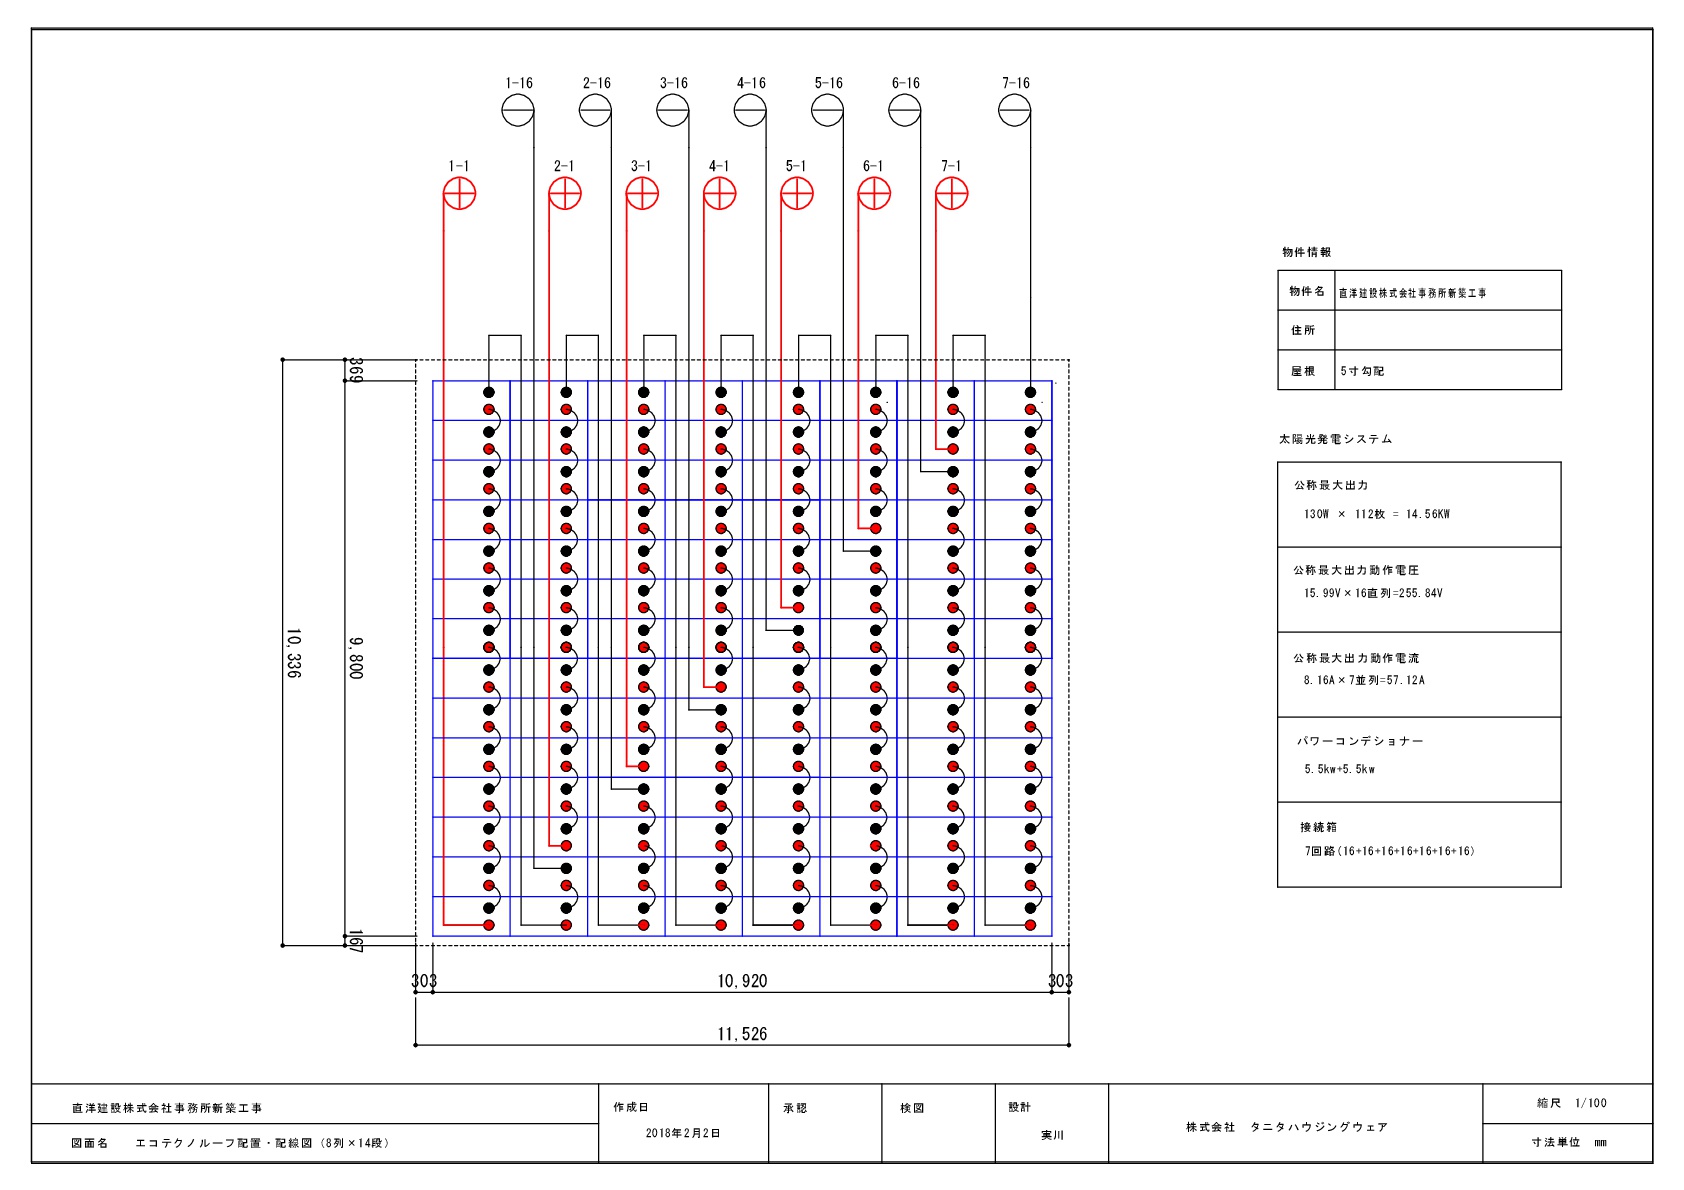
Task: Click the red positive terminal symbol 7-1
Action: [952, 194]
